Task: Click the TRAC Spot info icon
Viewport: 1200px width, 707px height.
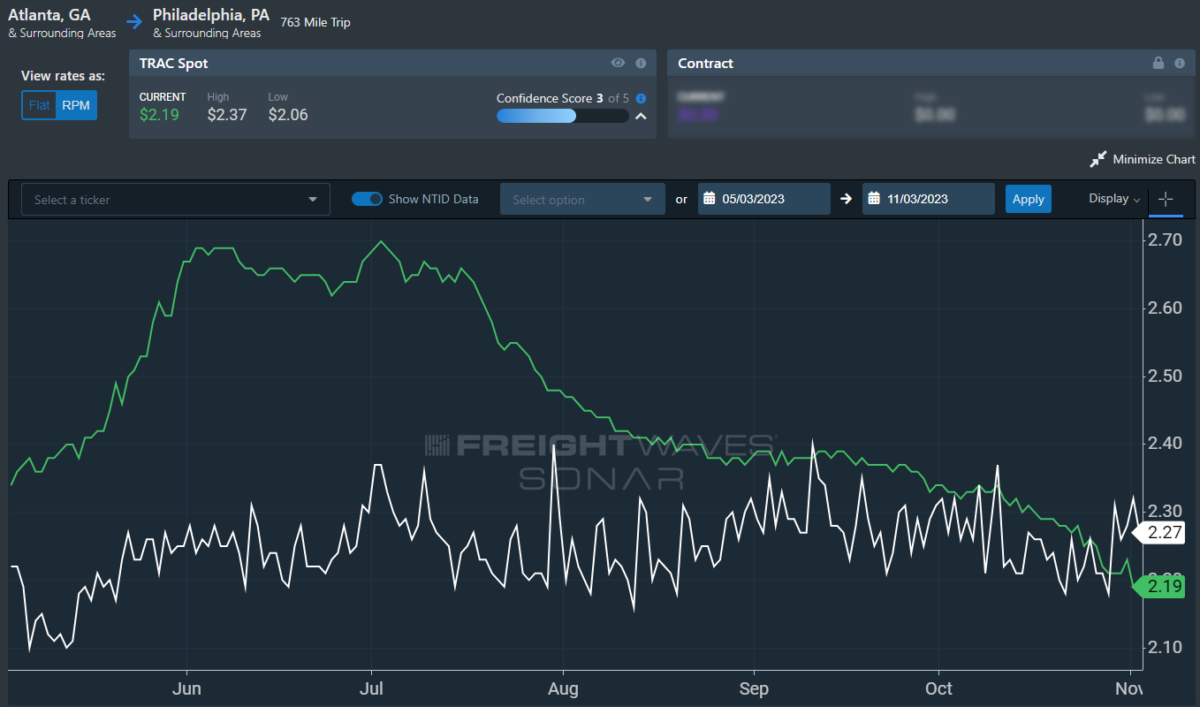Action: 641,63
